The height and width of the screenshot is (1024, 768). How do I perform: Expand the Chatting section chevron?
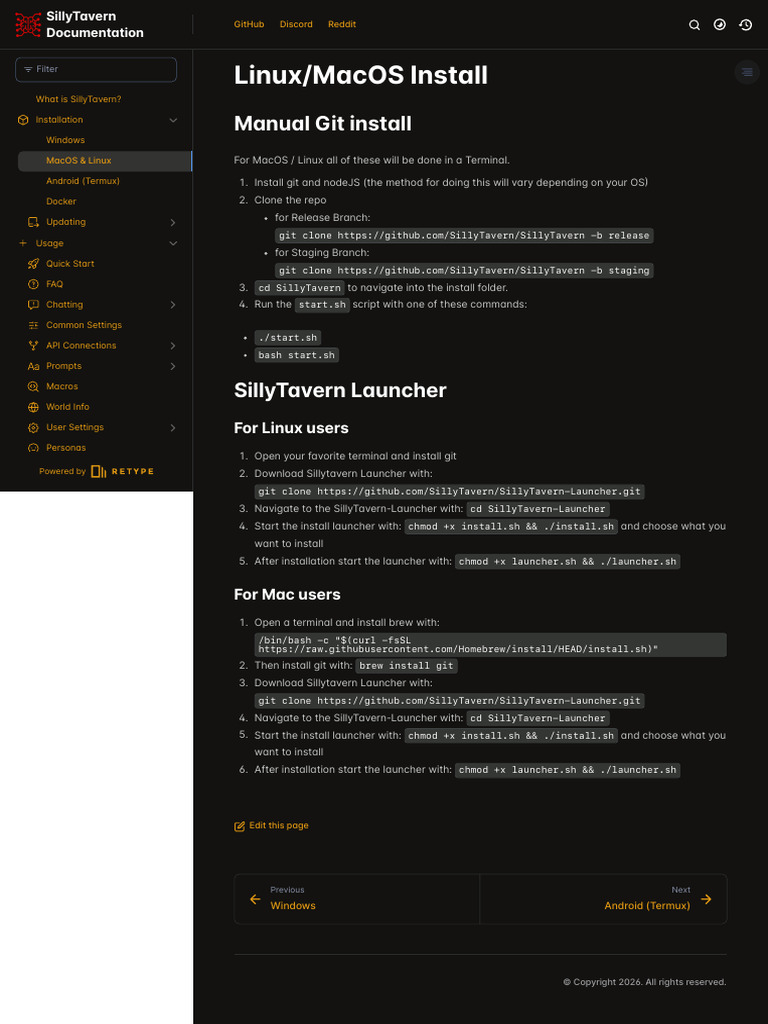(x=173, y=305)
